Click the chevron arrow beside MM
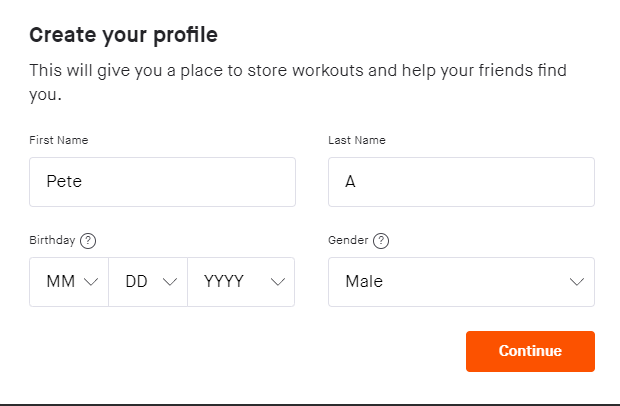 point(91,282)
